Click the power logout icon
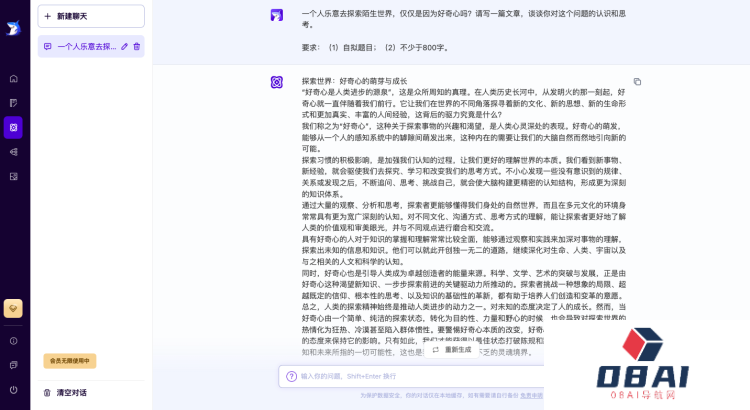The height and width of the screenshot is (410, 750). pyautogui.click(x=13, y=390)
